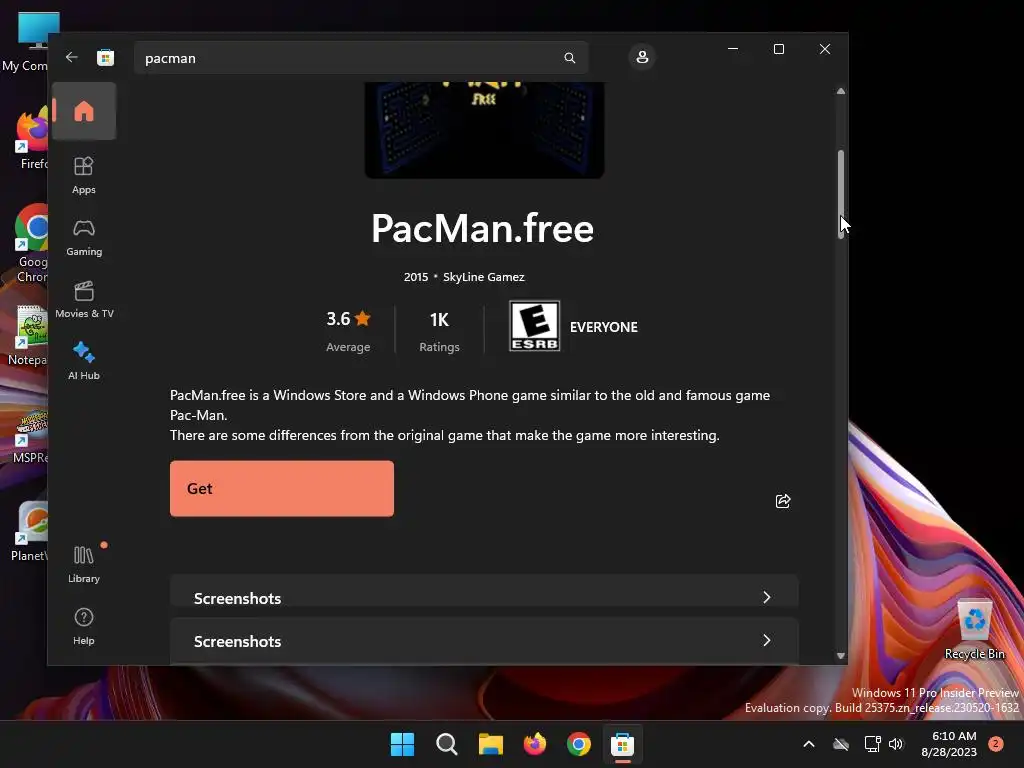The image size is (1024, 768).
Task: Select the Recycle Bin desktop icon
Action: [974, 630]
